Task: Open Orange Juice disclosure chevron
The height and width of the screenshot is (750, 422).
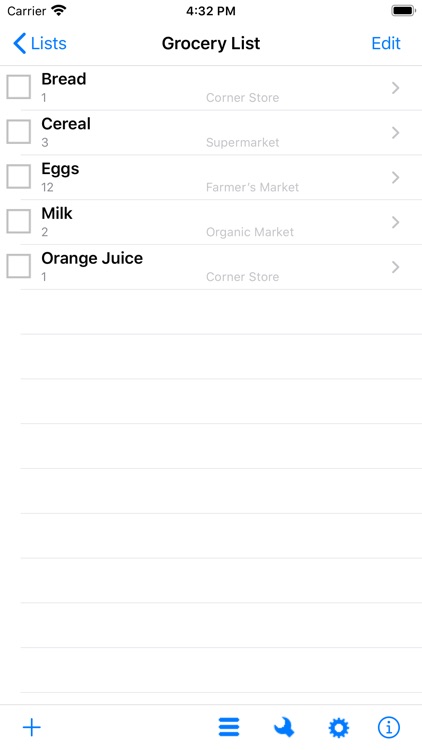Action: (396, 267)
